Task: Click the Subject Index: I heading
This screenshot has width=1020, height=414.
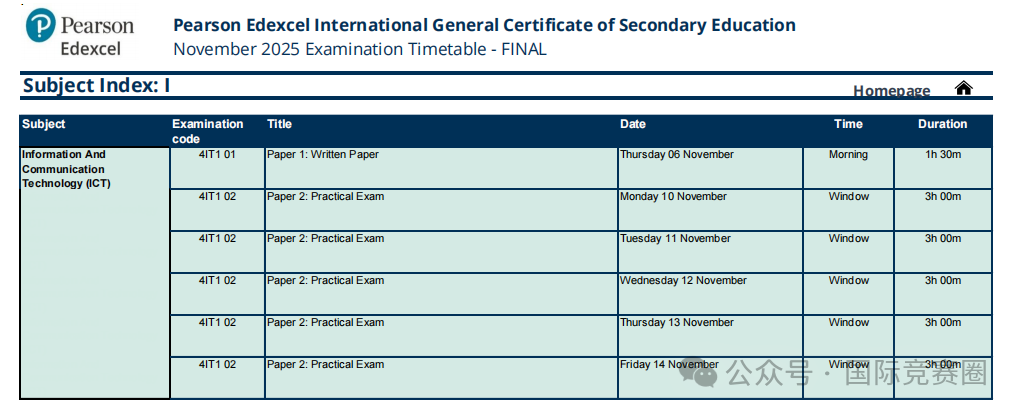Action: [96, 85]
